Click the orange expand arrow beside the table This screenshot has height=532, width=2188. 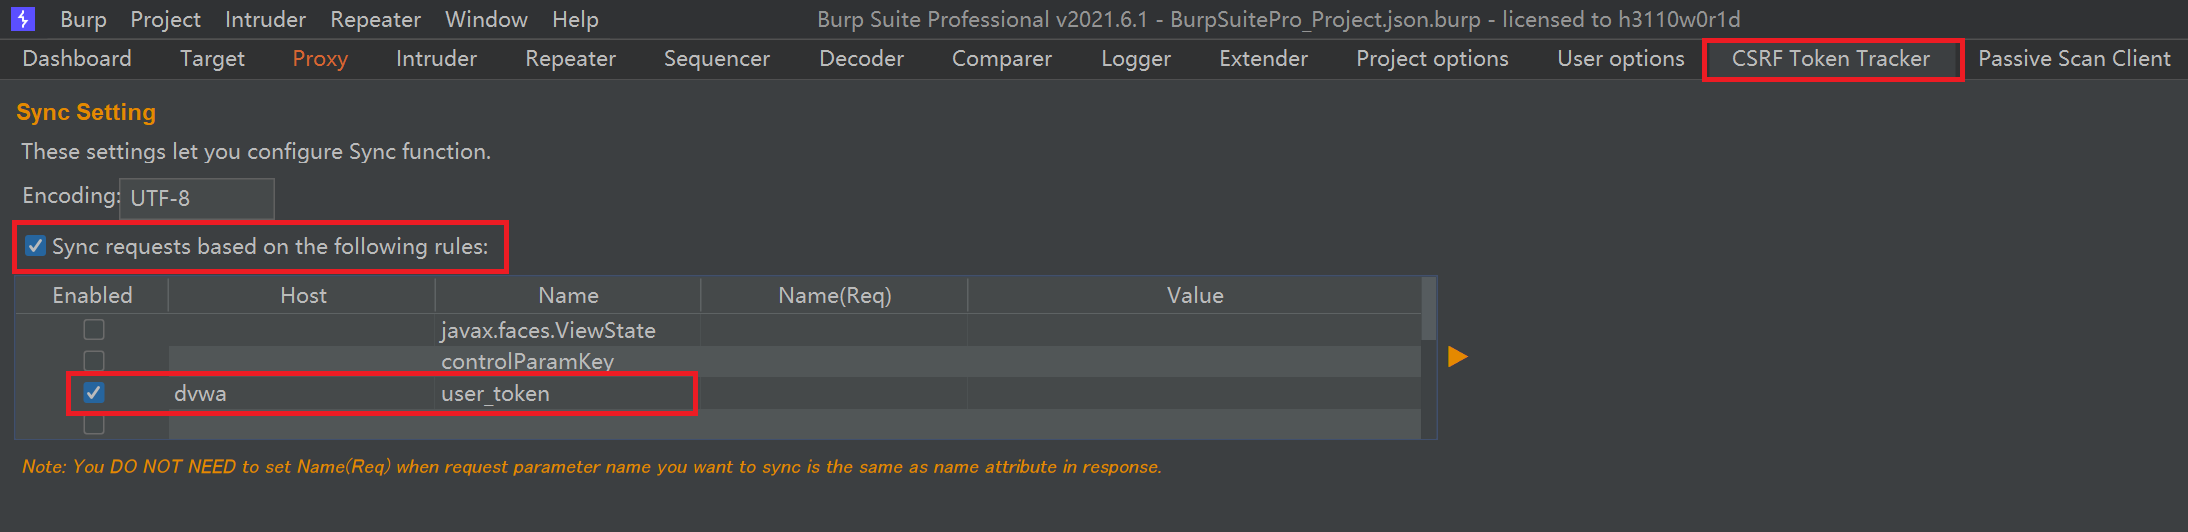pyautogui.click(x=1457, y=356)
